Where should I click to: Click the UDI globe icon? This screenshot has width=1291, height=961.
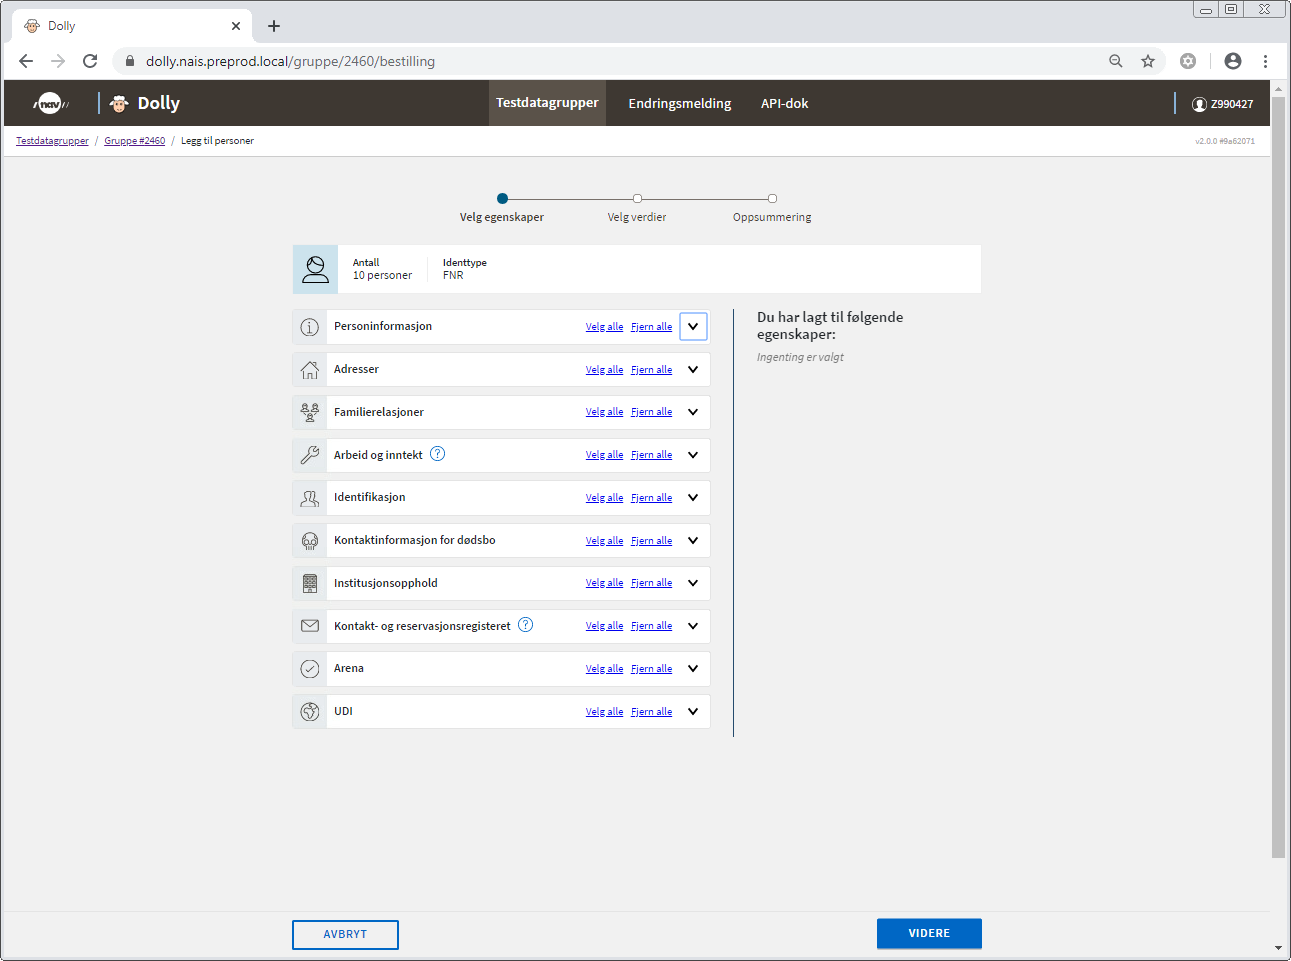(x=310, y=712)
